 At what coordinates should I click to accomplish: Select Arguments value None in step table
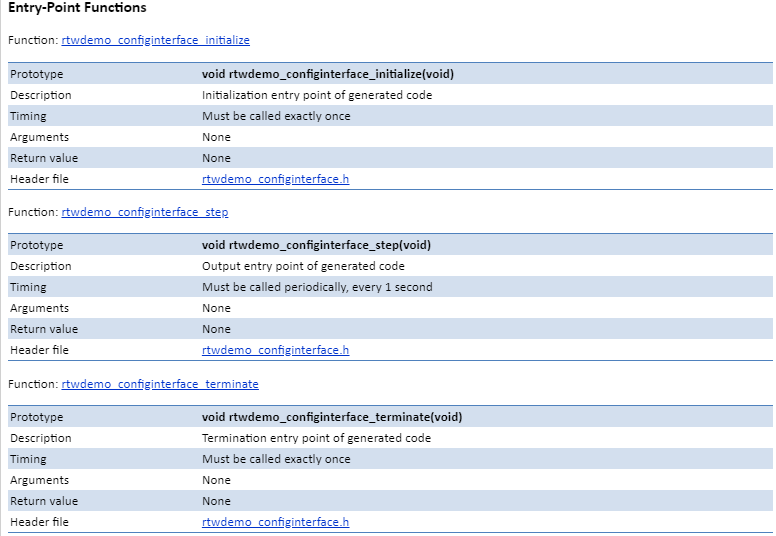coord(216,308)
